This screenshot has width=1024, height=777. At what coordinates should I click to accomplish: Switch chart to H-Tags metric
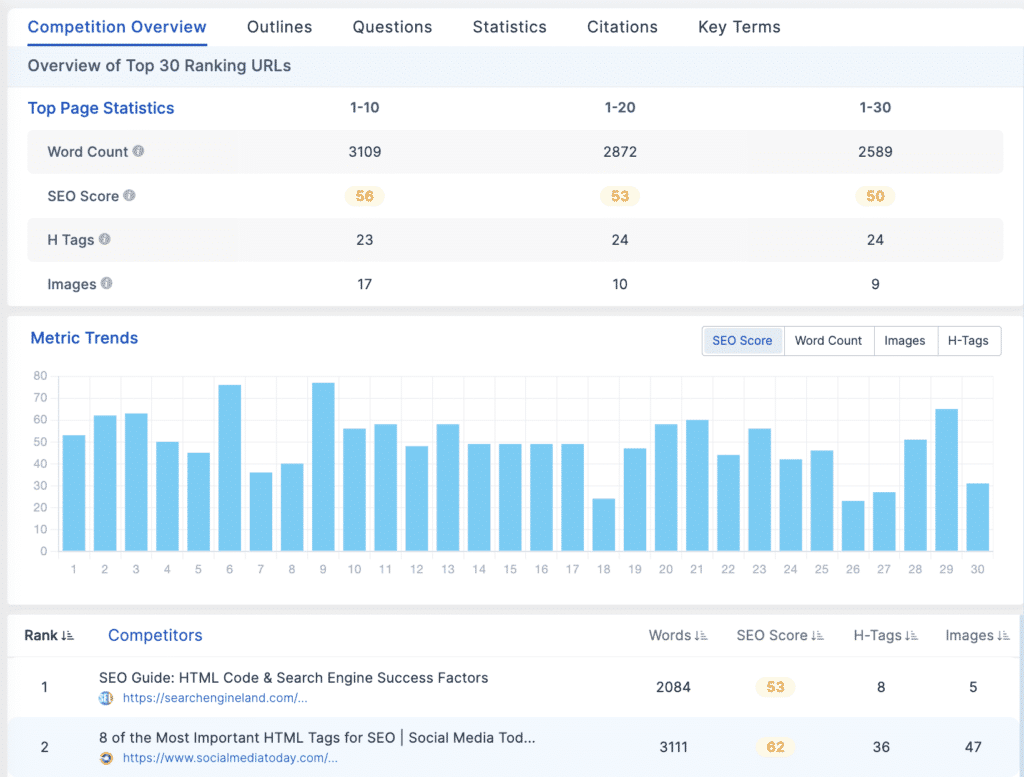click(x=968, y=341)
